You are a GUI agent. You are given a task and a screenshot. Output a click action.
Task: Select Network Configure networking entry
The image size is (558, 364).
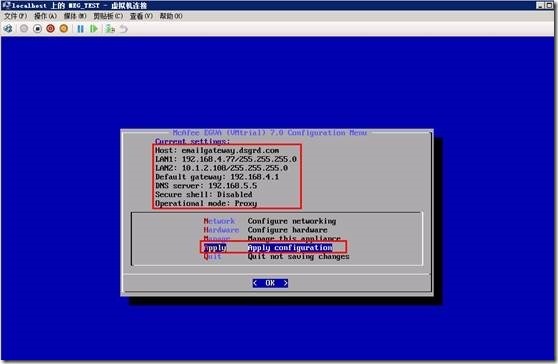click(x=270, y=221)
